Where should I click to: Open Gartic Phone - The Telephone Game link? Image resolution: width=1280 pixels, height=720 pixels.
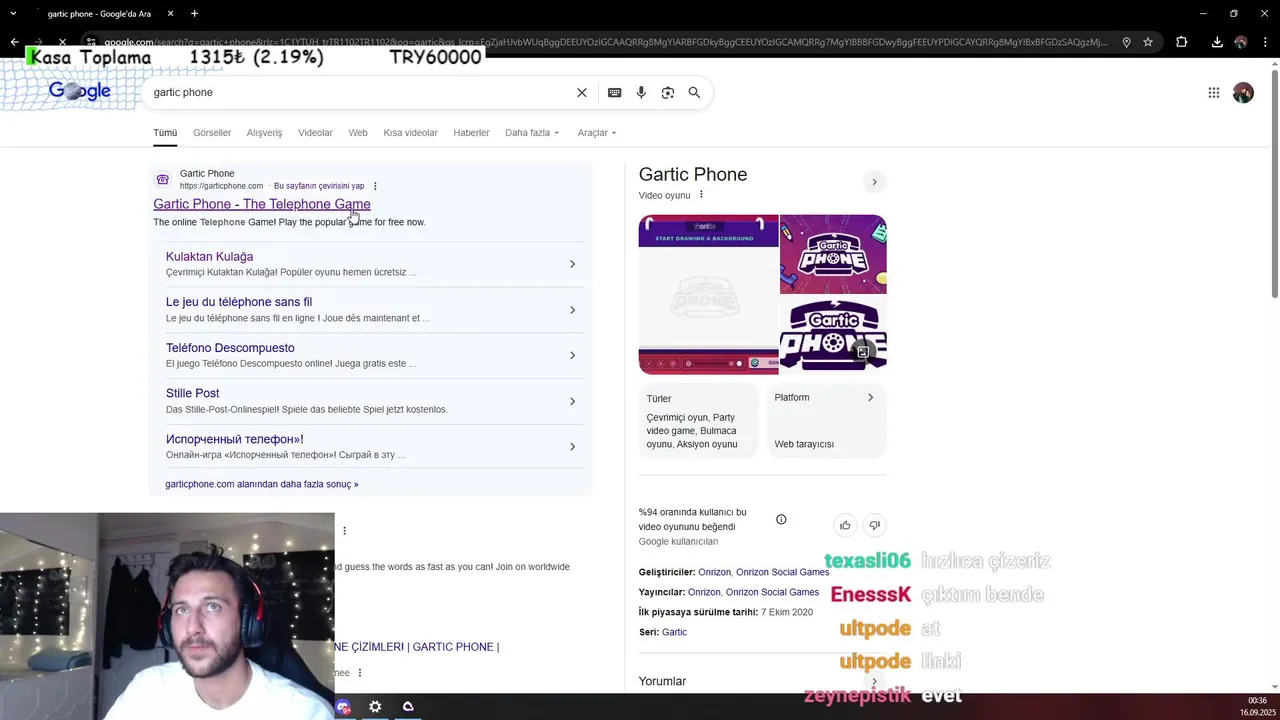pos(262,204)
